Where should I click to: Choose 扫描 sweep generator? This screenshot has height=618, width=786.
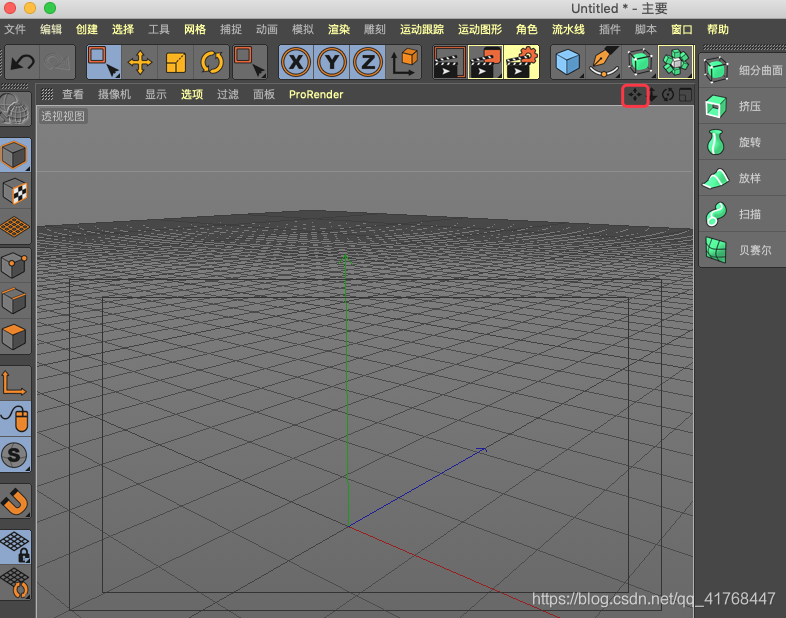pos(743,214)
